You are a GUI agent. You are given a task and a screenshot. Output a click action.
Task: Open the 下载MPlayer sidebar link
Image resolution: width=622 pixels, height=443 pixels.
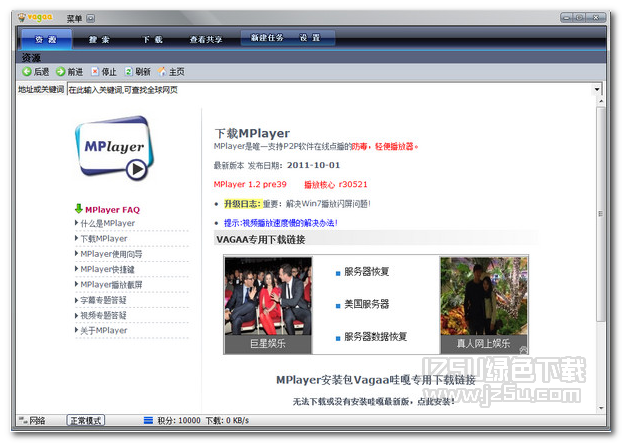(x=104, y=239)
